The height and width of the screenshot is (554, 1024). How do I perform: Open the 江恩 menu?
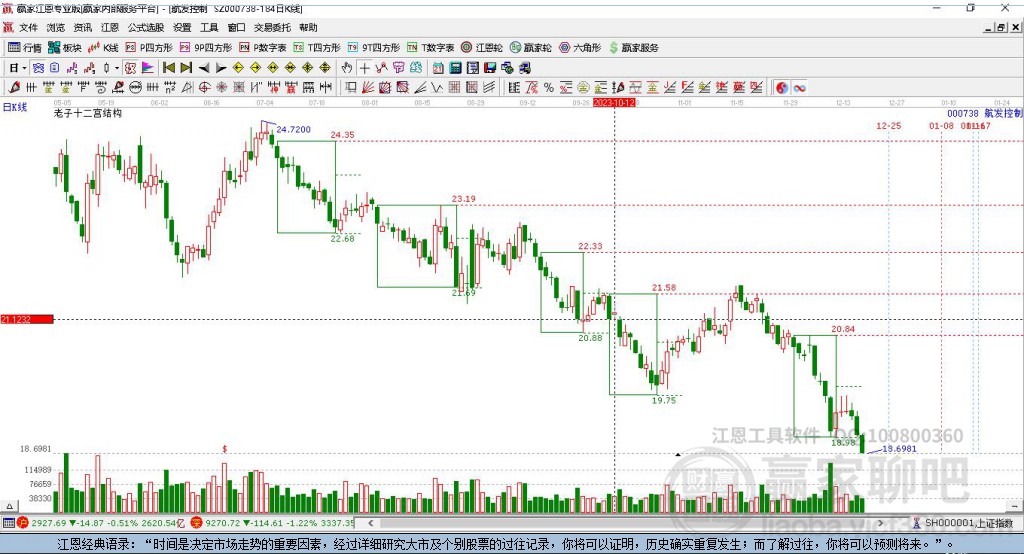pos(110,27)
